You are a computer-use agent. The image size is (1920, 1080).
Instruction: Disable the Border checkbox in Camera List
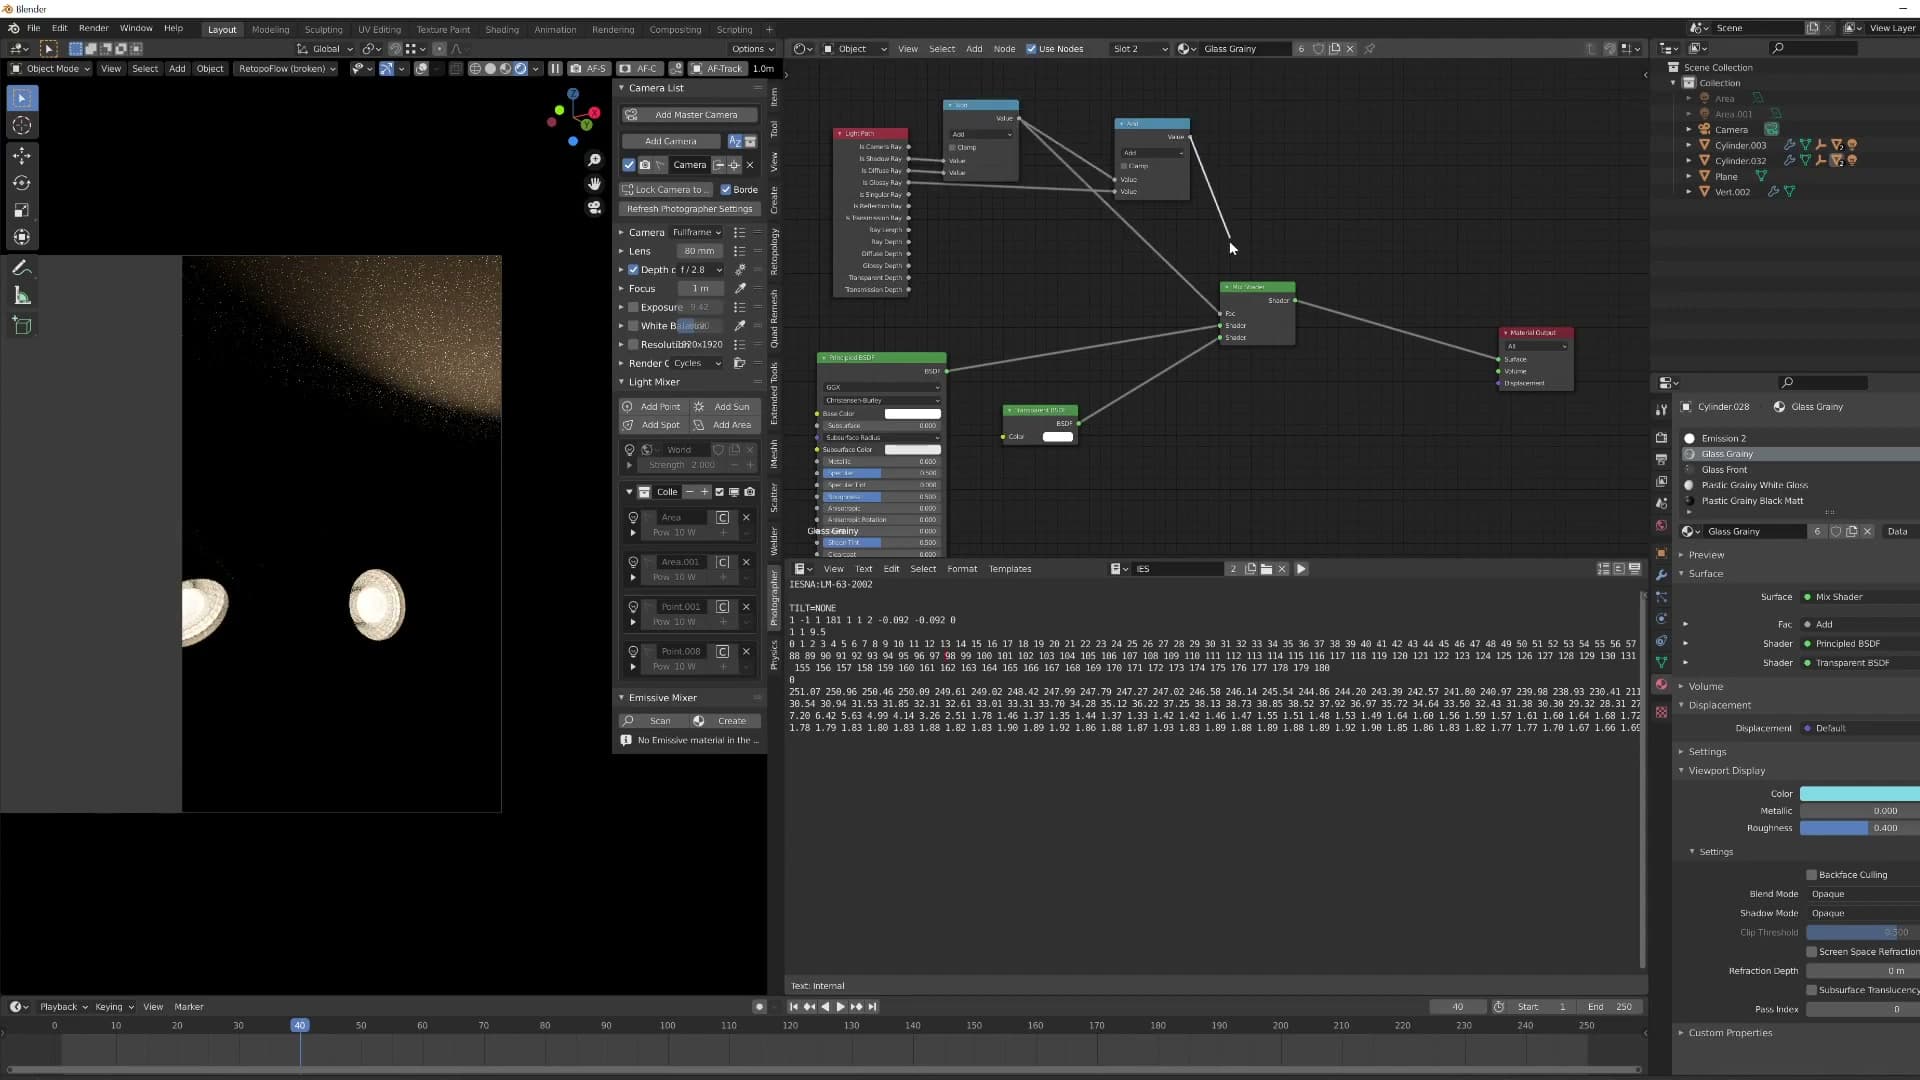click(726, 190)
